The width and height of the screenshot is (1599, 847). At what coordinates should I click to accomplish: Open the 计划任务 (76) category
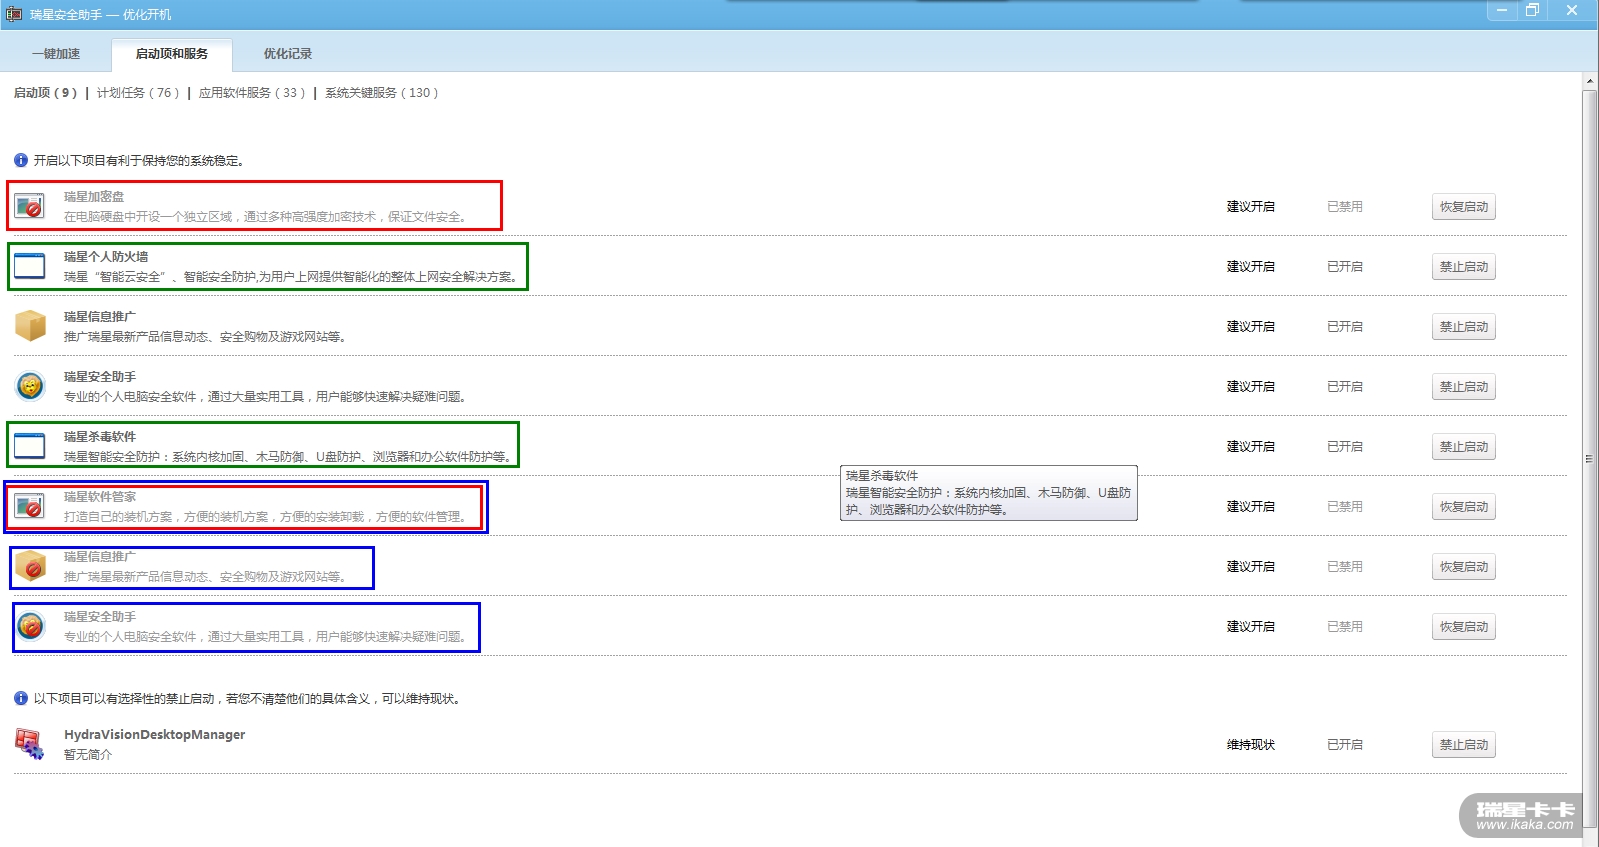click(x=138, y=93)
